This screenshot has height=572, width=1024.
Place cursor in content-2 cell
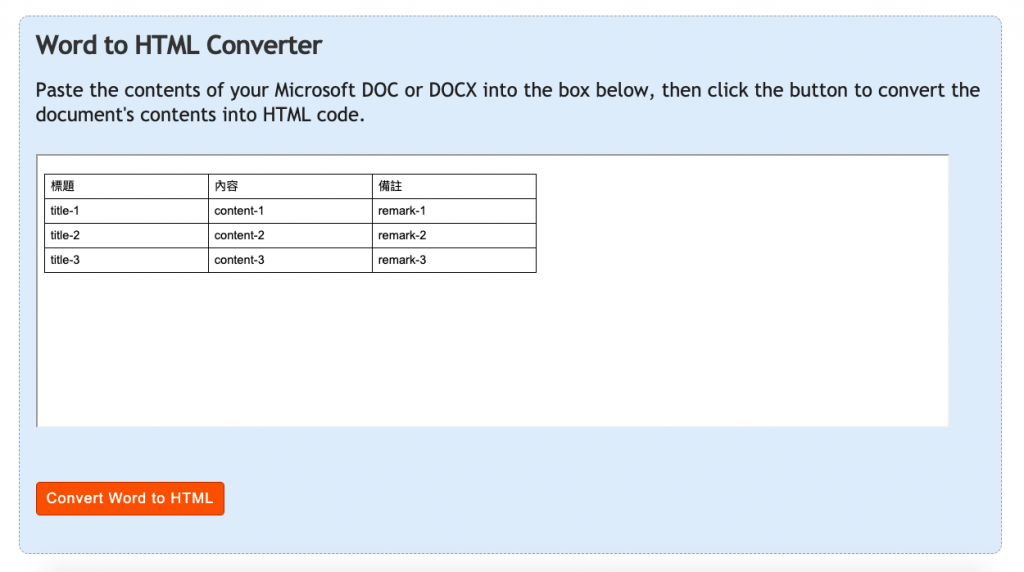pyautogui.click(x=290, y=236)
